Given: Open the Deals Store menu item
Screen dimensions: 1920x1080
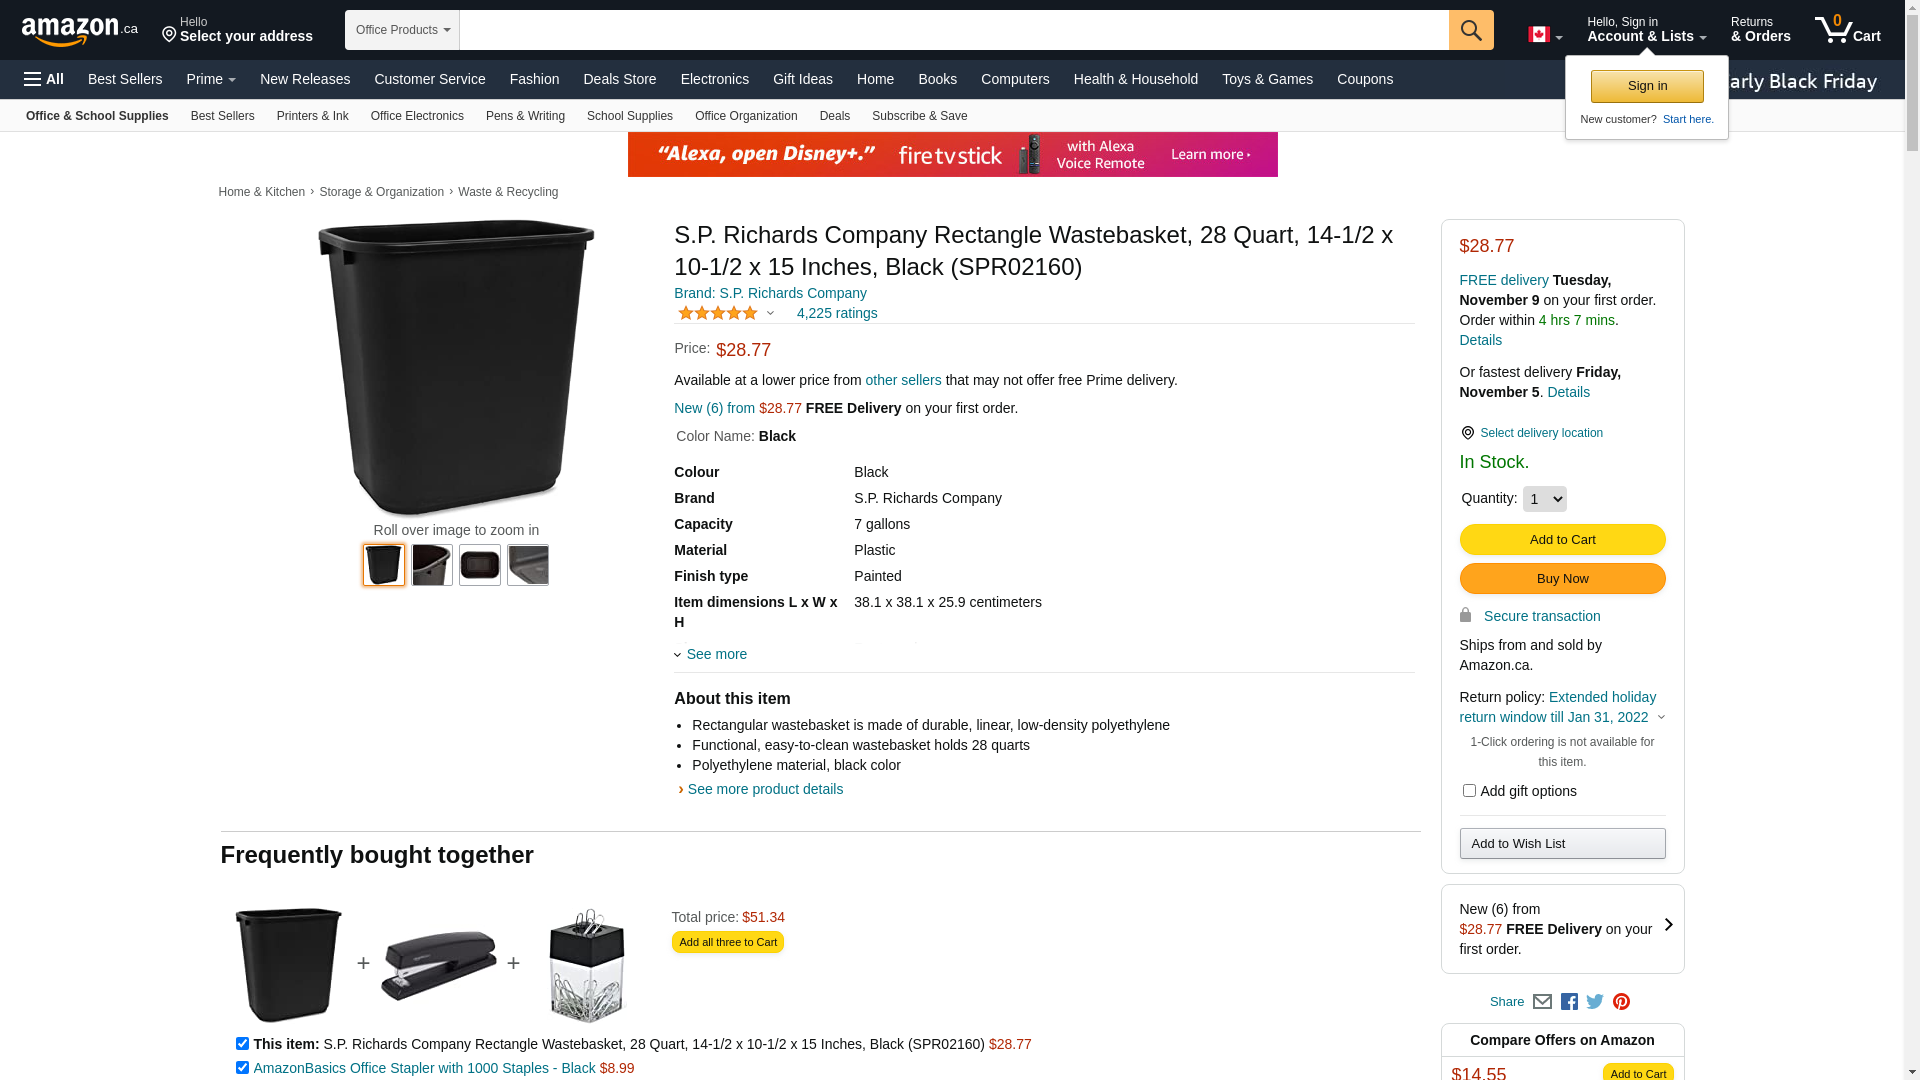Looking at the screenshot, I should coord(619,79).
